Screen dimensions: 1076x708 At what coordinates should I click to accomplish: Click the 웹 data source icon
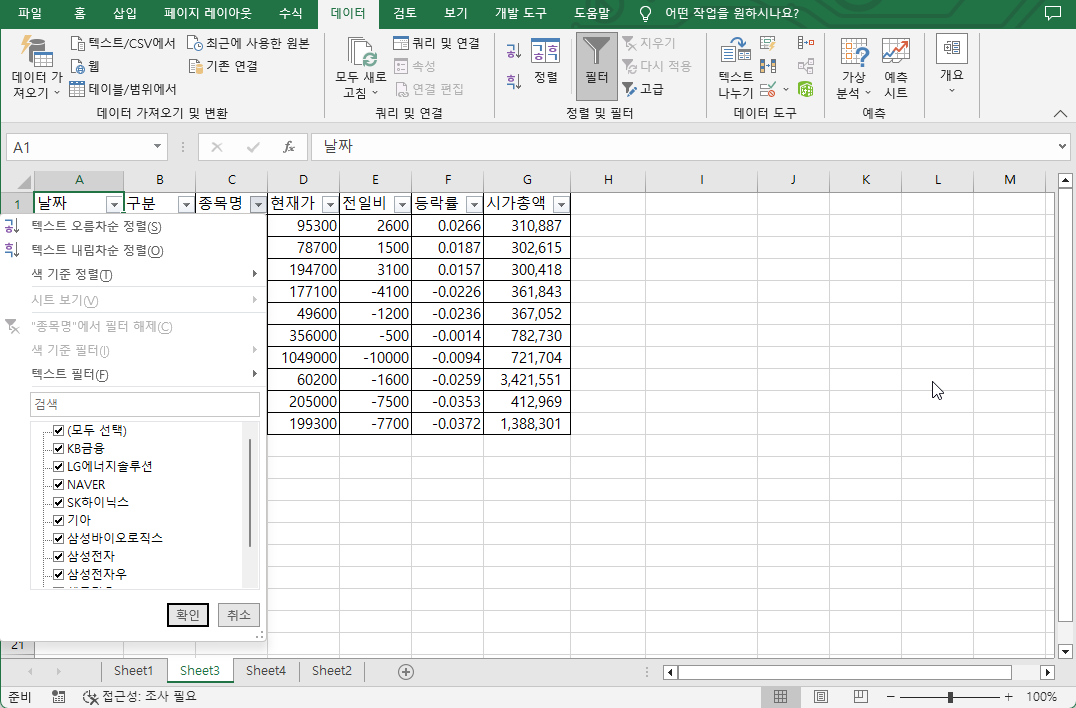[78, 67]
